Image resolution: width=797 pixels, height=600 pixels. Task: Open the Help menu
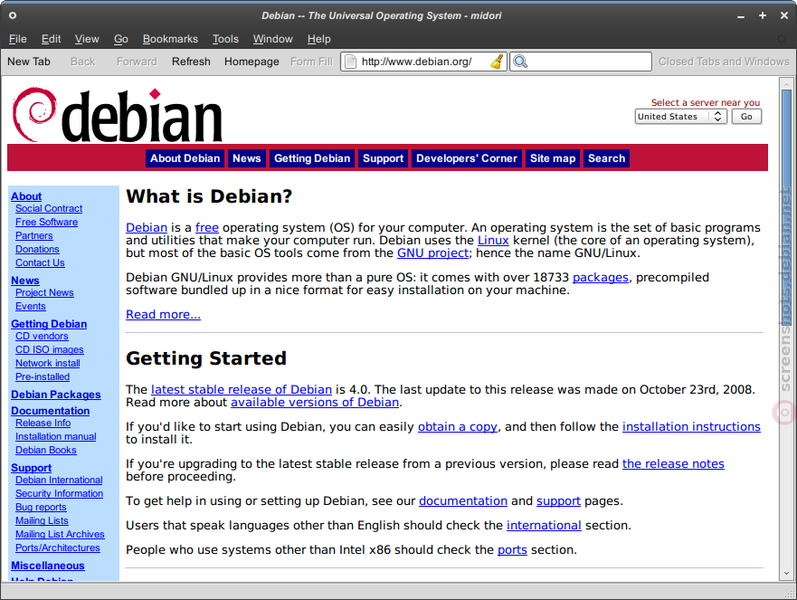(319, 39)
